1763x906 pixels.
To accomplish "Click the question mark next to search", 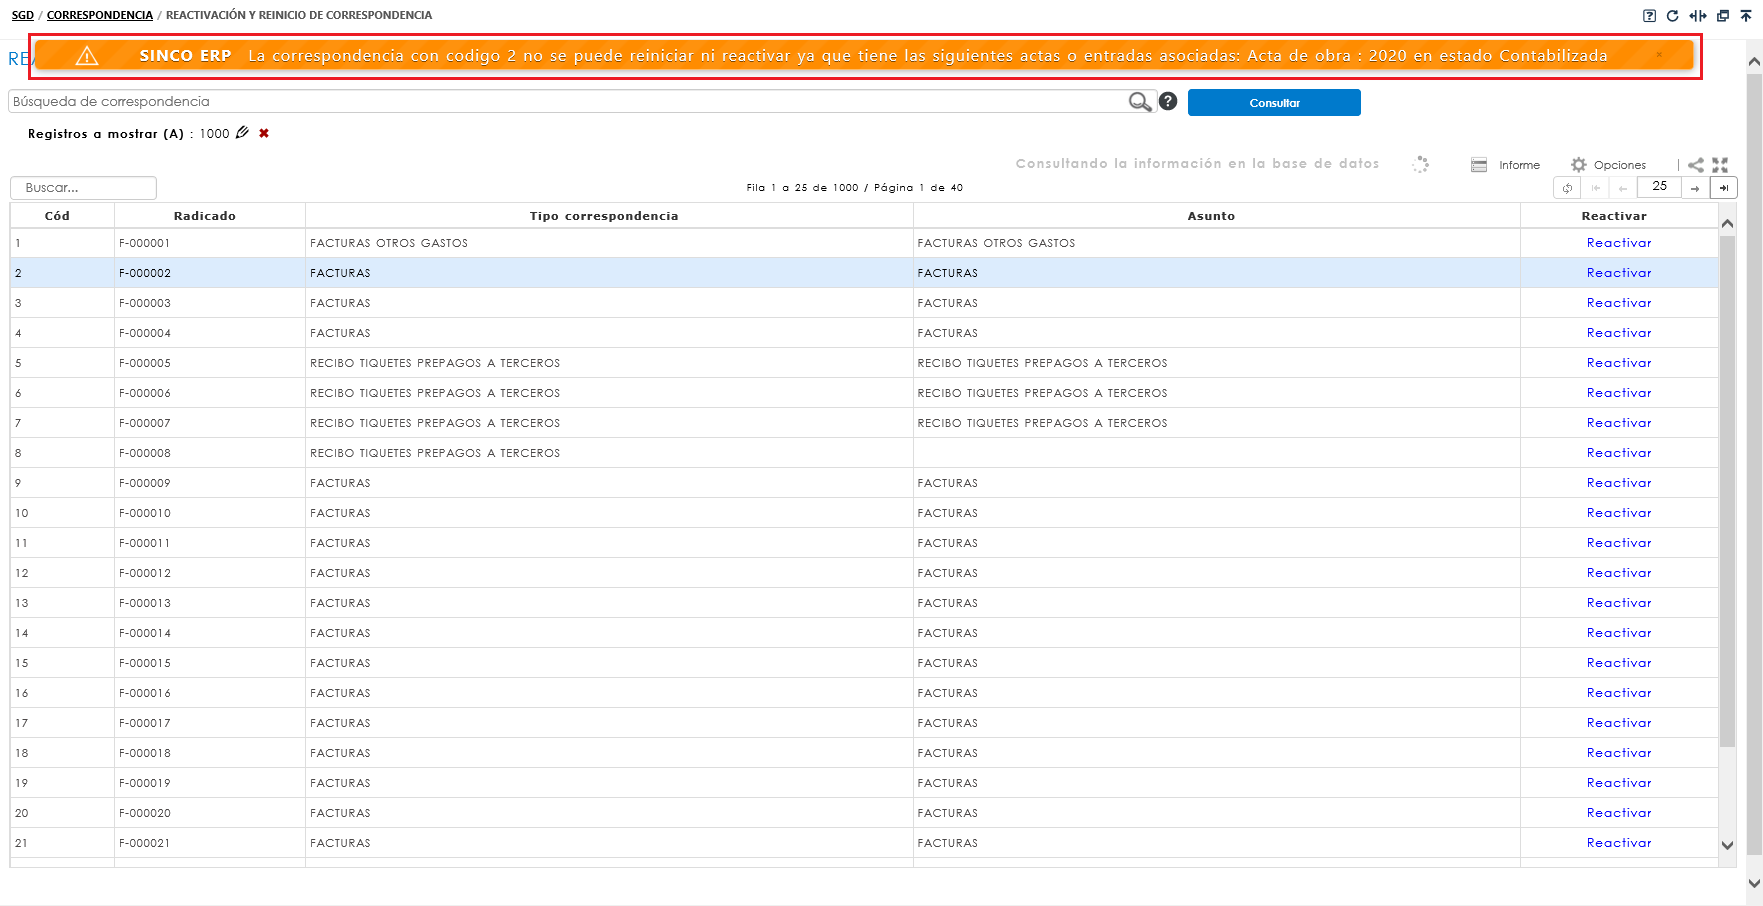I will tap(1168, 101).
